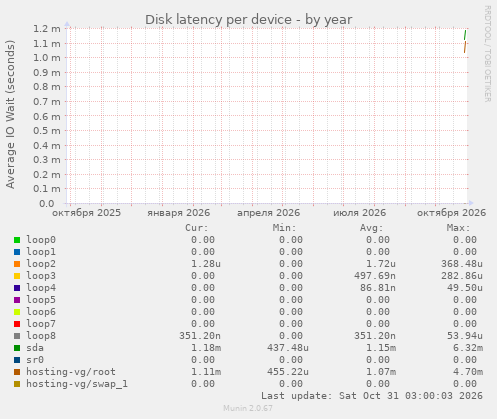Screen dimensions: 497x419
Task: Select the 'loop6' legend label
Action: (x=41, y=312)
